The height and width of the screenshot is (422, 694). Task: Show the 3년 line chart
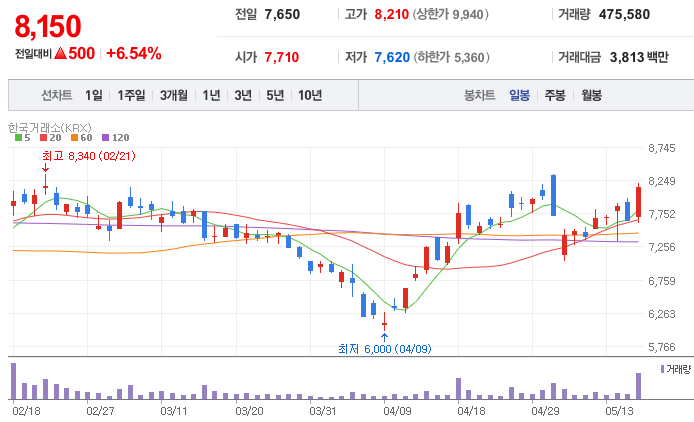pos(243,95)
